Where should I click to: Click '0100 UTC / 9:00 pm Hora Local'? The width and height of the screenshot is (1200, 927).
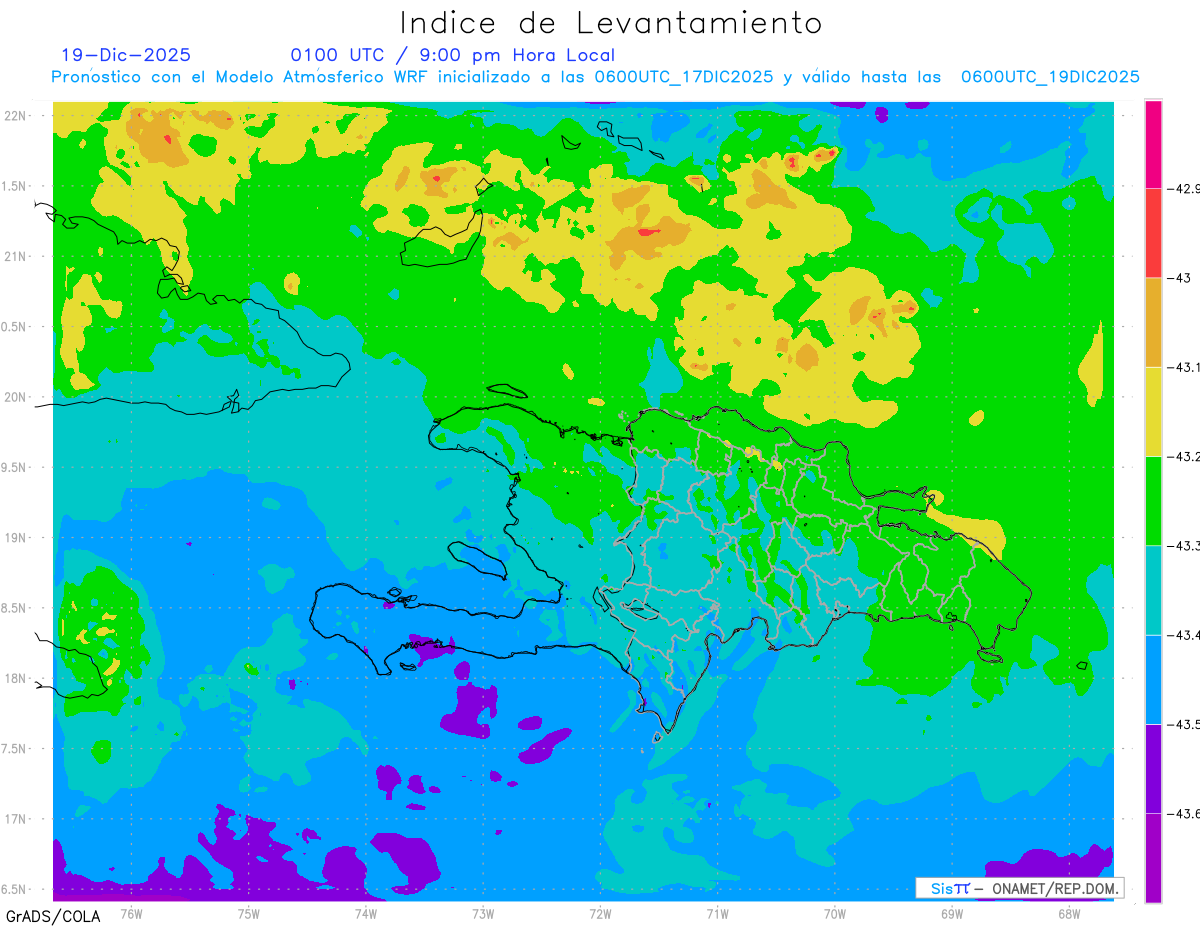(453, 55)
